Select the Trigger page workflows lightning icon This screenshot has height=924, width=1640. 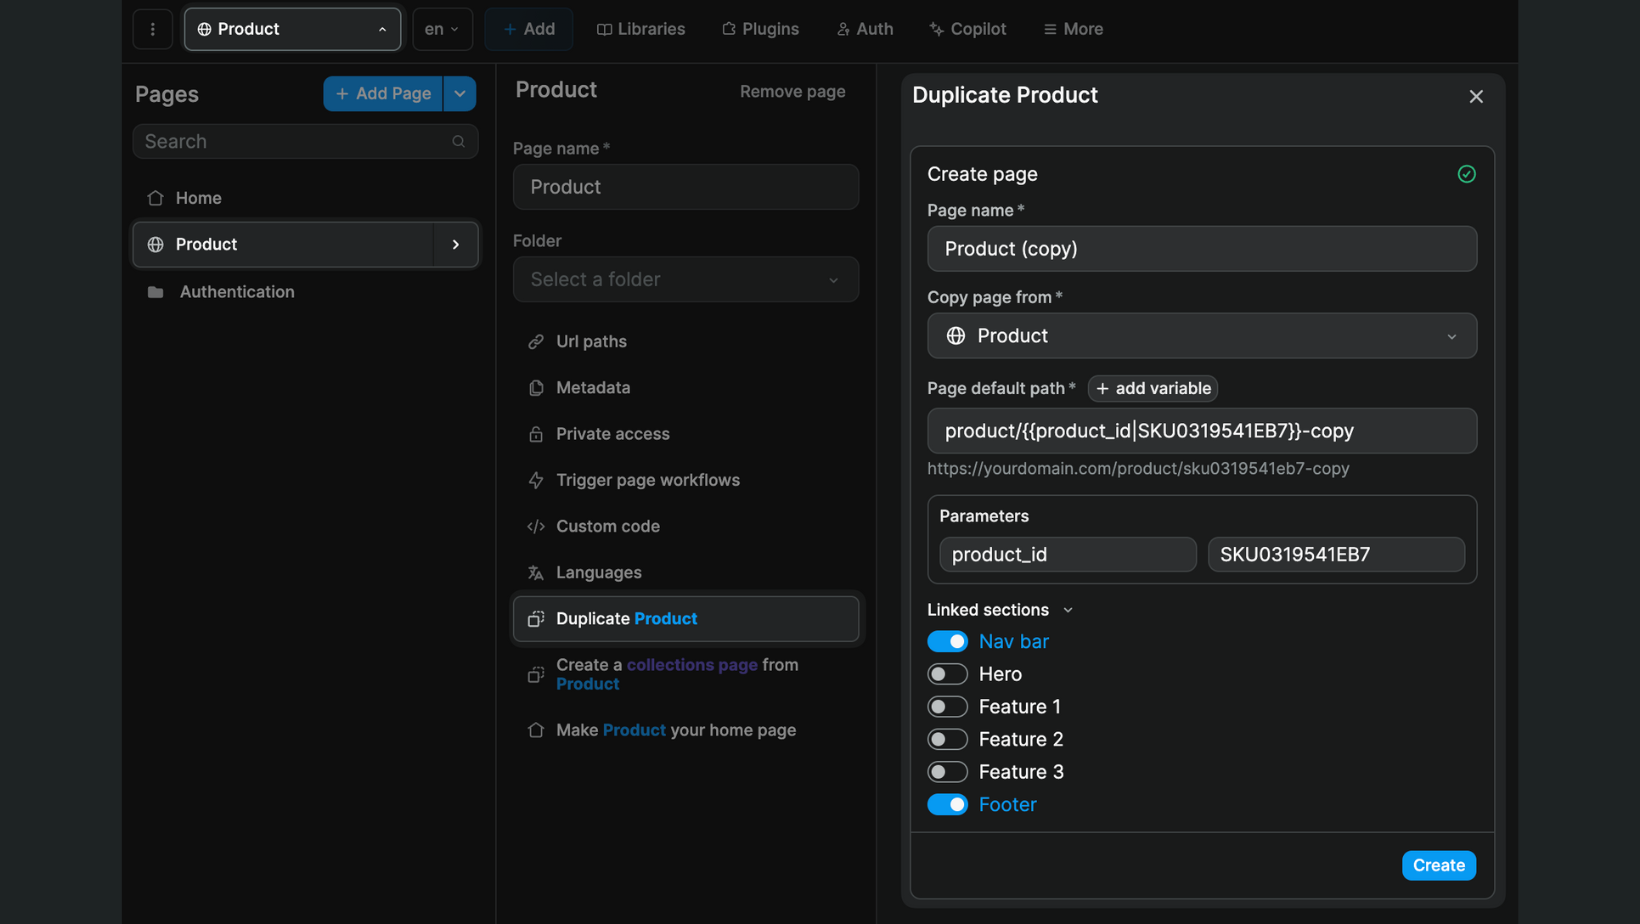(537, 480)
